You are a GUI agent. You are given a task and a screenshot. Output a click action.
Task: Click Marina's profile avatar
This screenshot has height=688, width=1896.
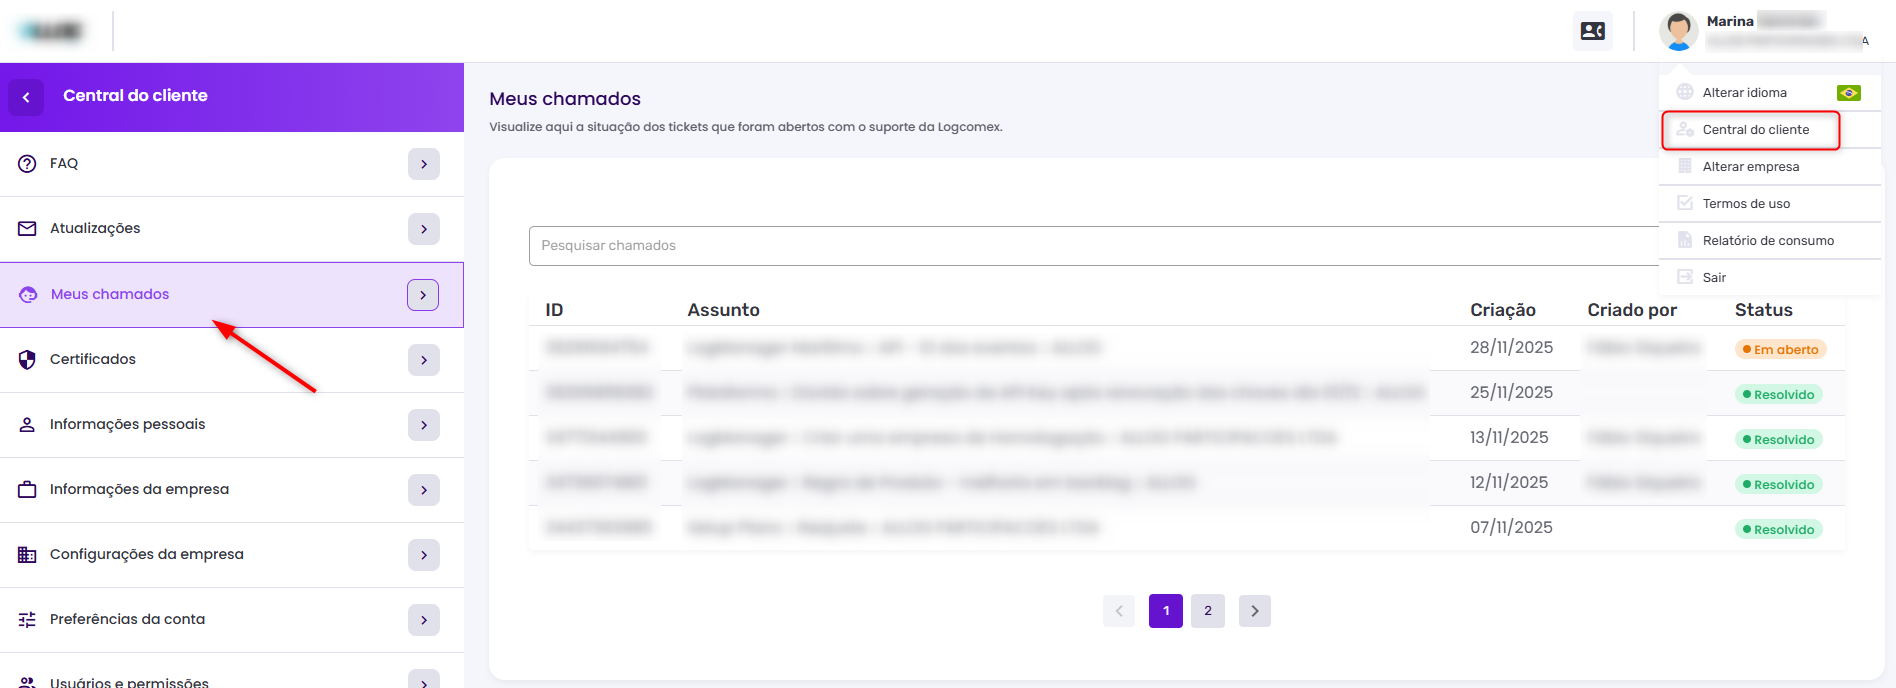click(1678, 31)
